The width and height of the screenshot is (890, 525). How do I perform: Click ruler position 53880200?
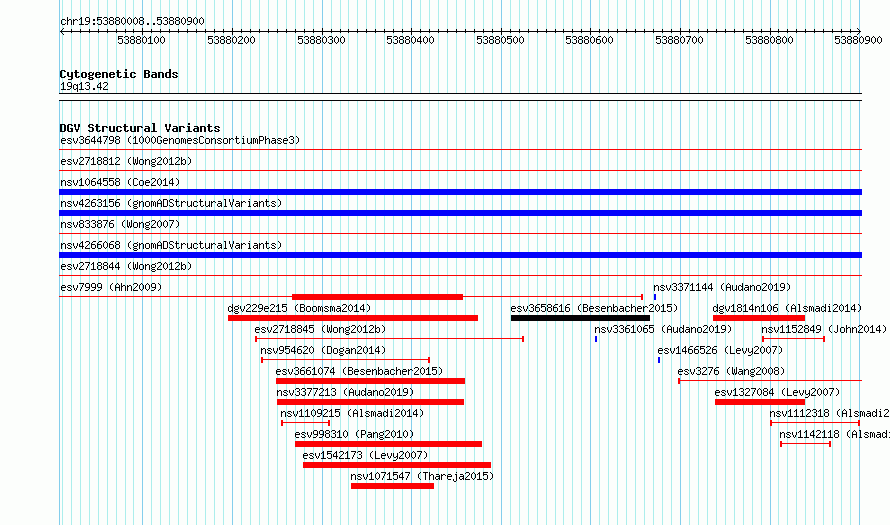click(232, 40)
